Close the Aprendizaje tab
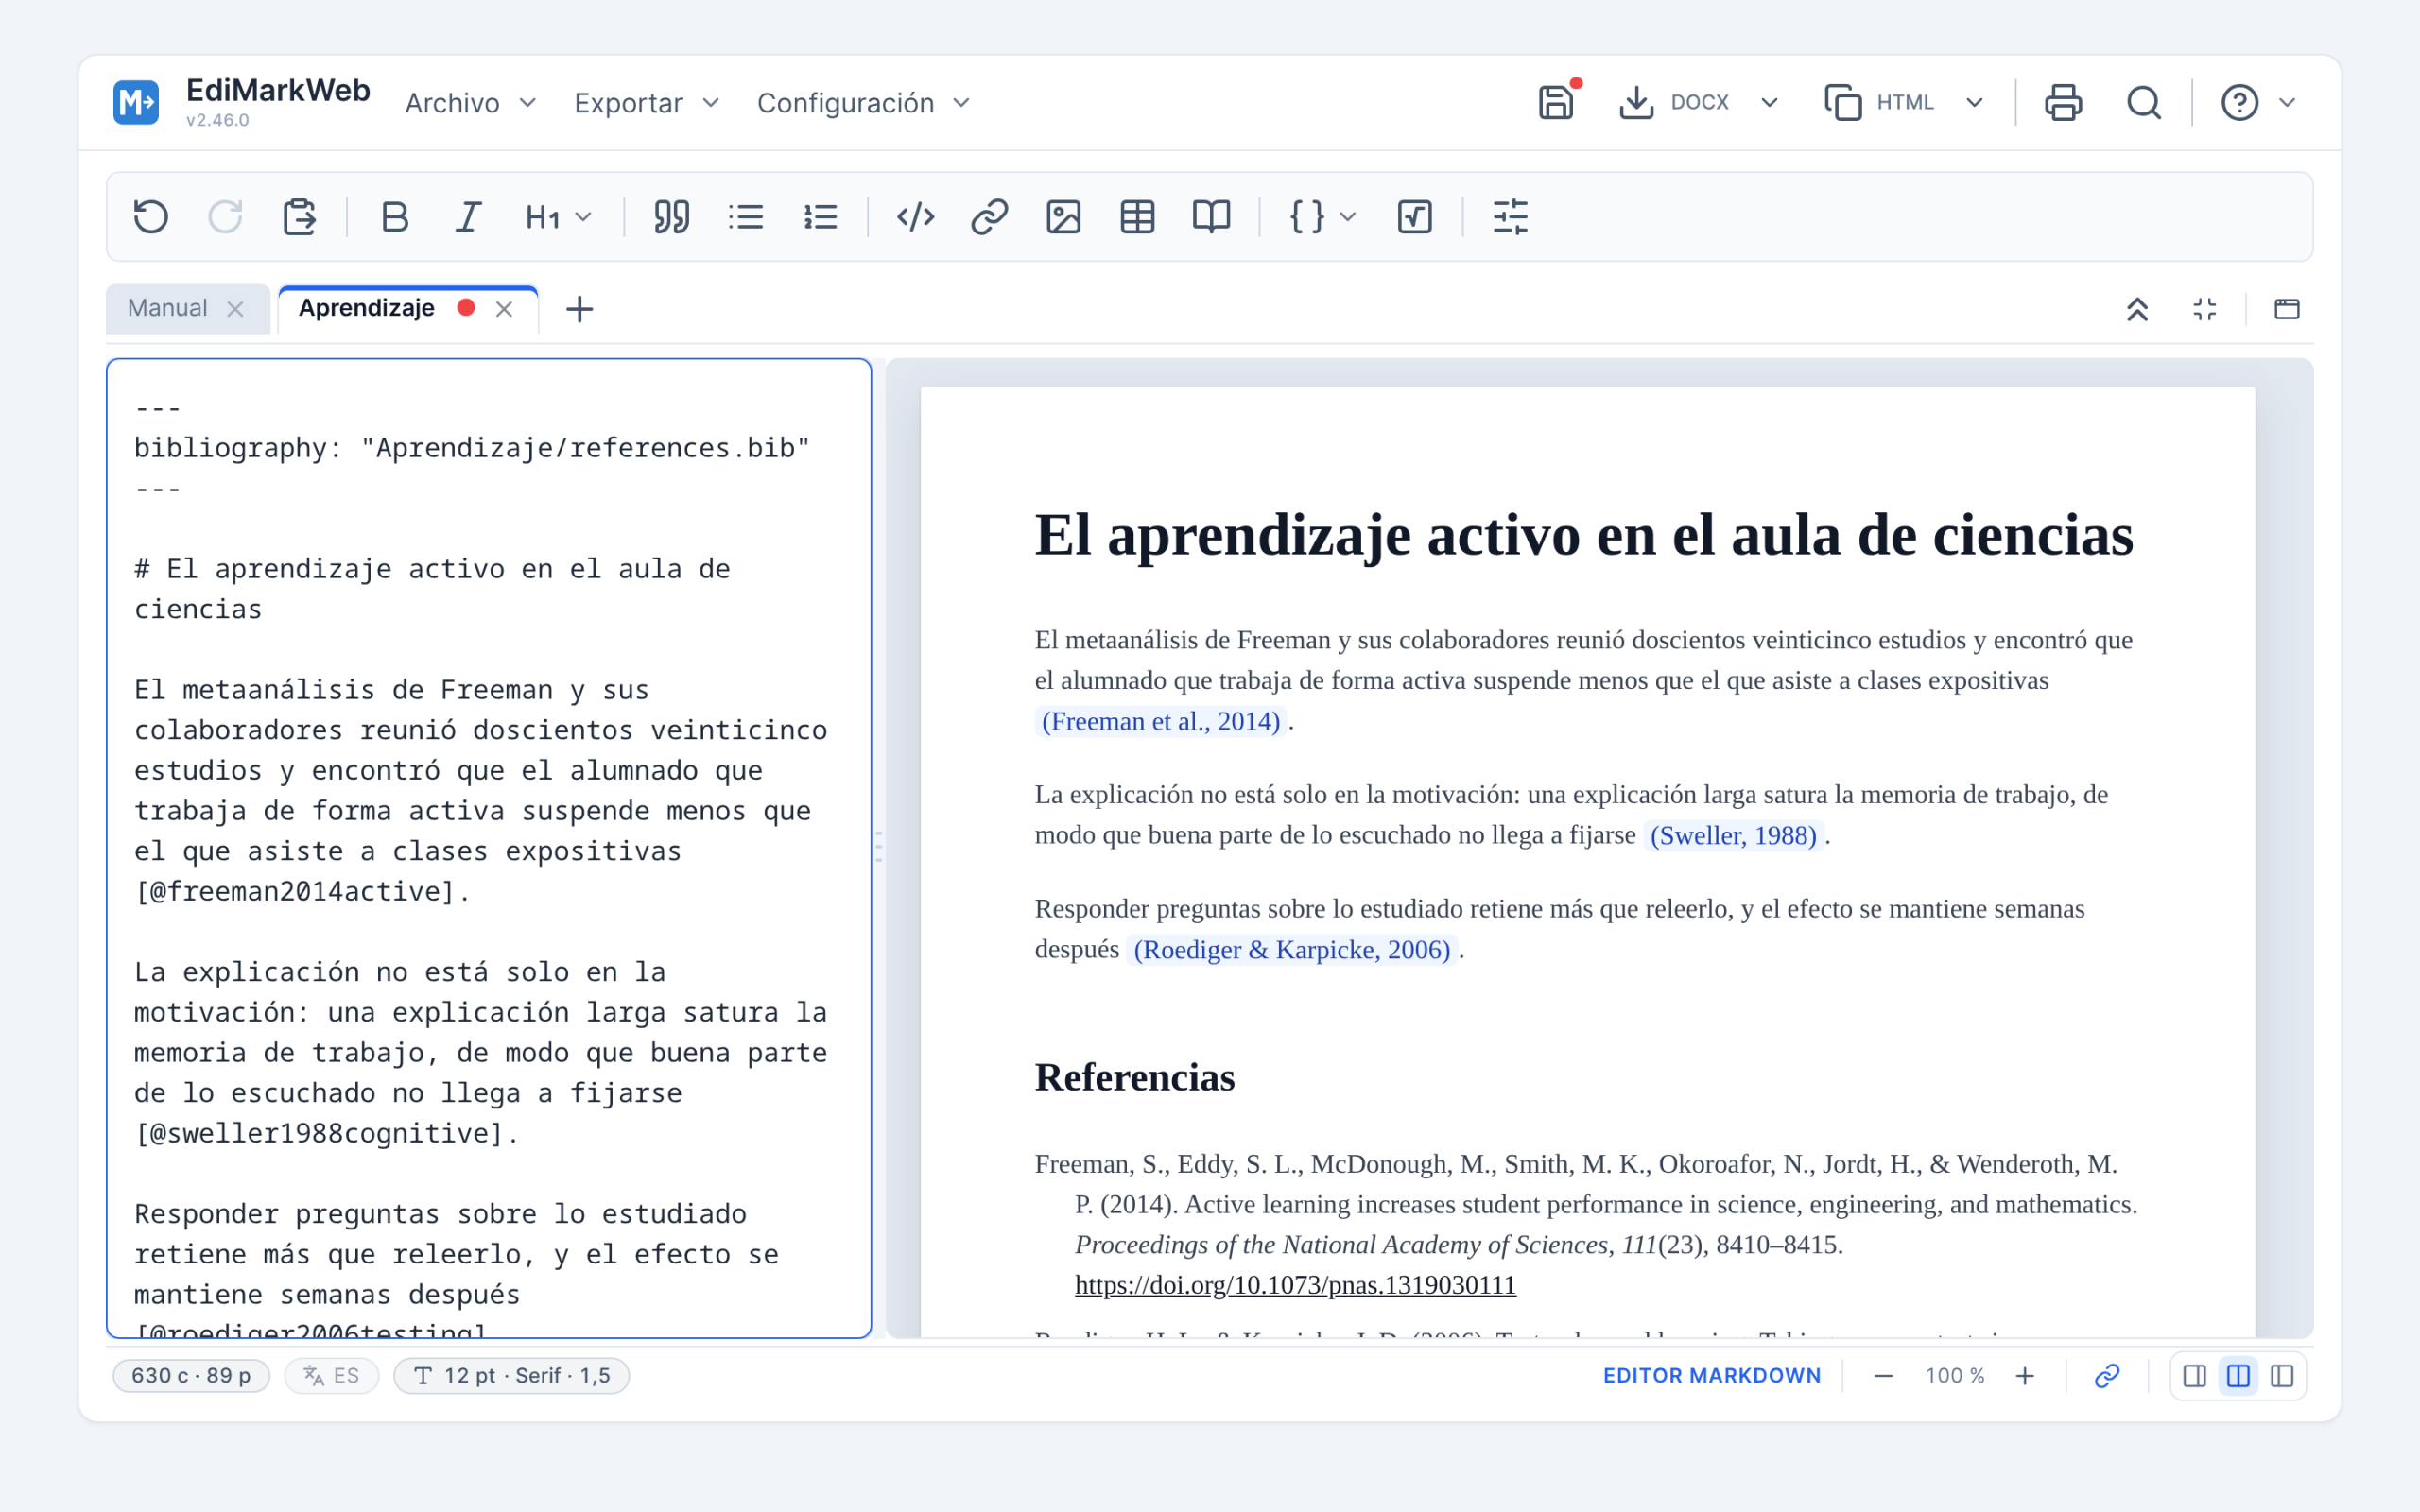2420x1512 pixels. 504,309
